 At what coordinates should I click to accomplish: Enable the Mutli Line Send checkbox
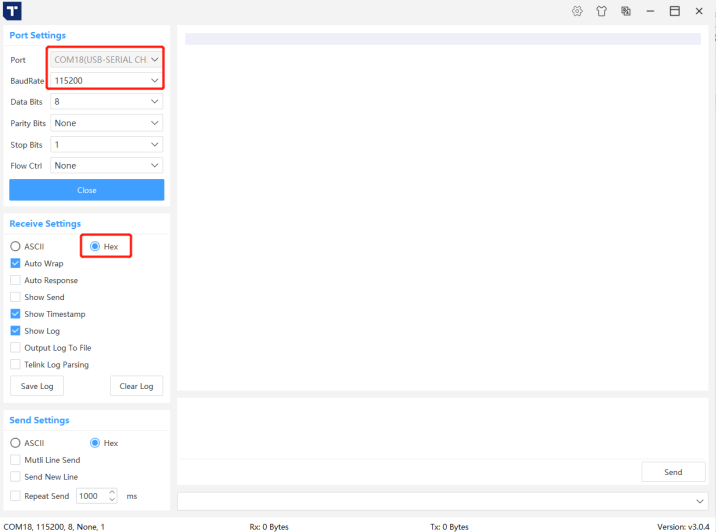[x=15, y=460]
